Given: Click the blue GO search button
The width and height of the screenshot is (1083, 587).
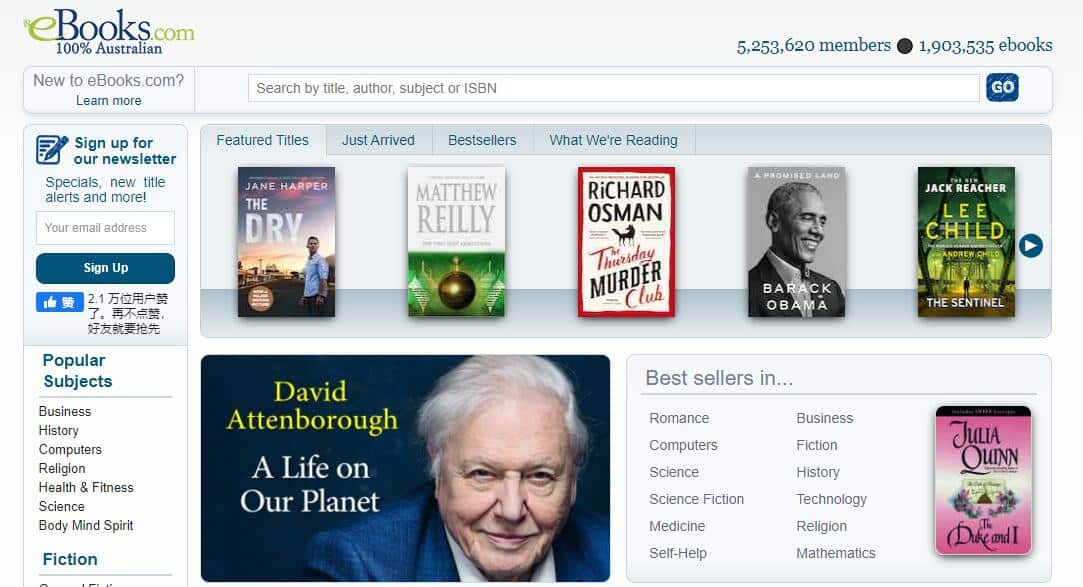Looking at the screenshot, I should click(1002, 88).
